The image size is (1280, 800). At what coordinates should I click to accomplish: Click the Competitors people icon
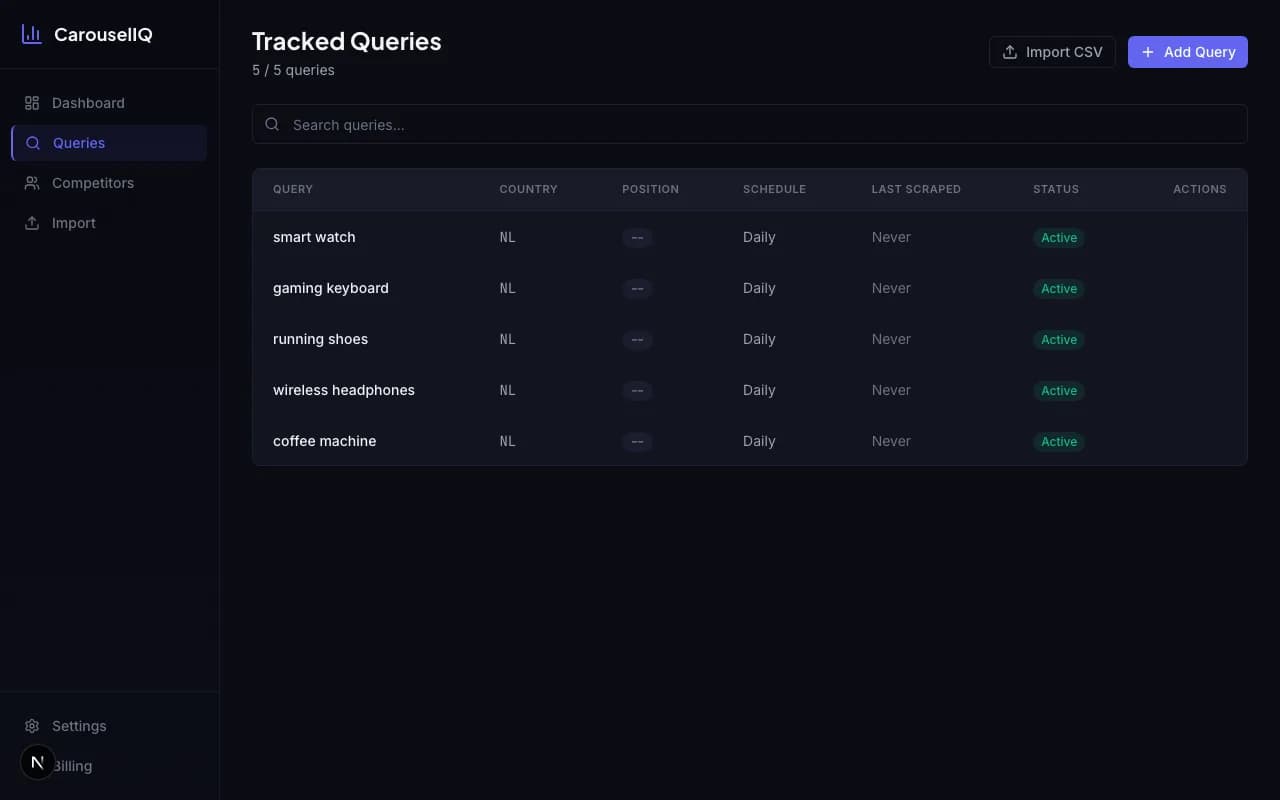coord(30,182)
